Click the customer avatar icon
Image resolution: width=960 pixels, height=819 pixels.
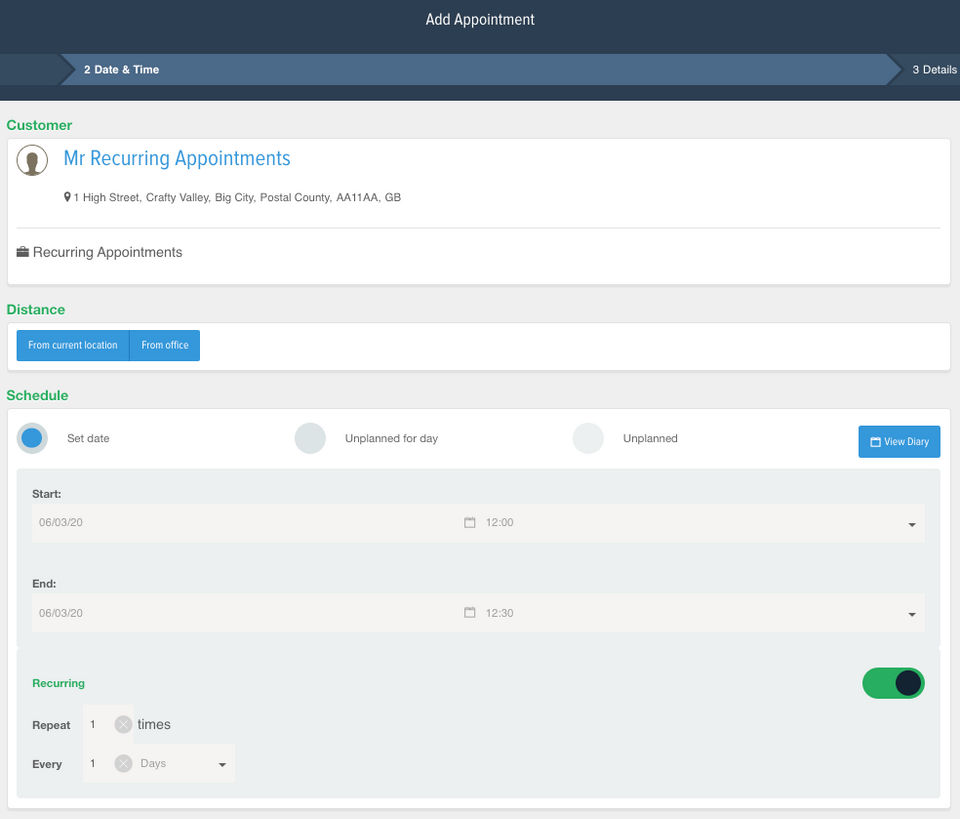[x=32, y=160]
